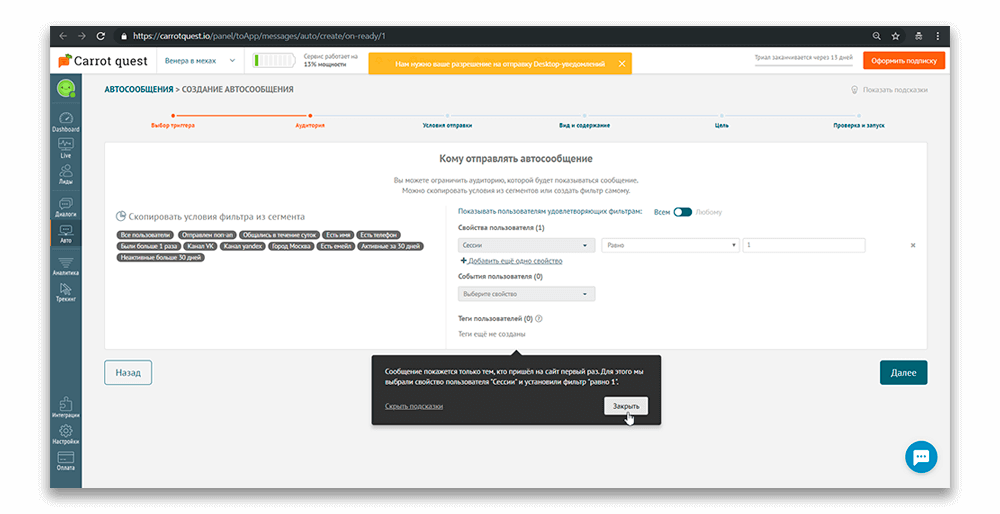Click the browser address bar URL

[259, 36]
